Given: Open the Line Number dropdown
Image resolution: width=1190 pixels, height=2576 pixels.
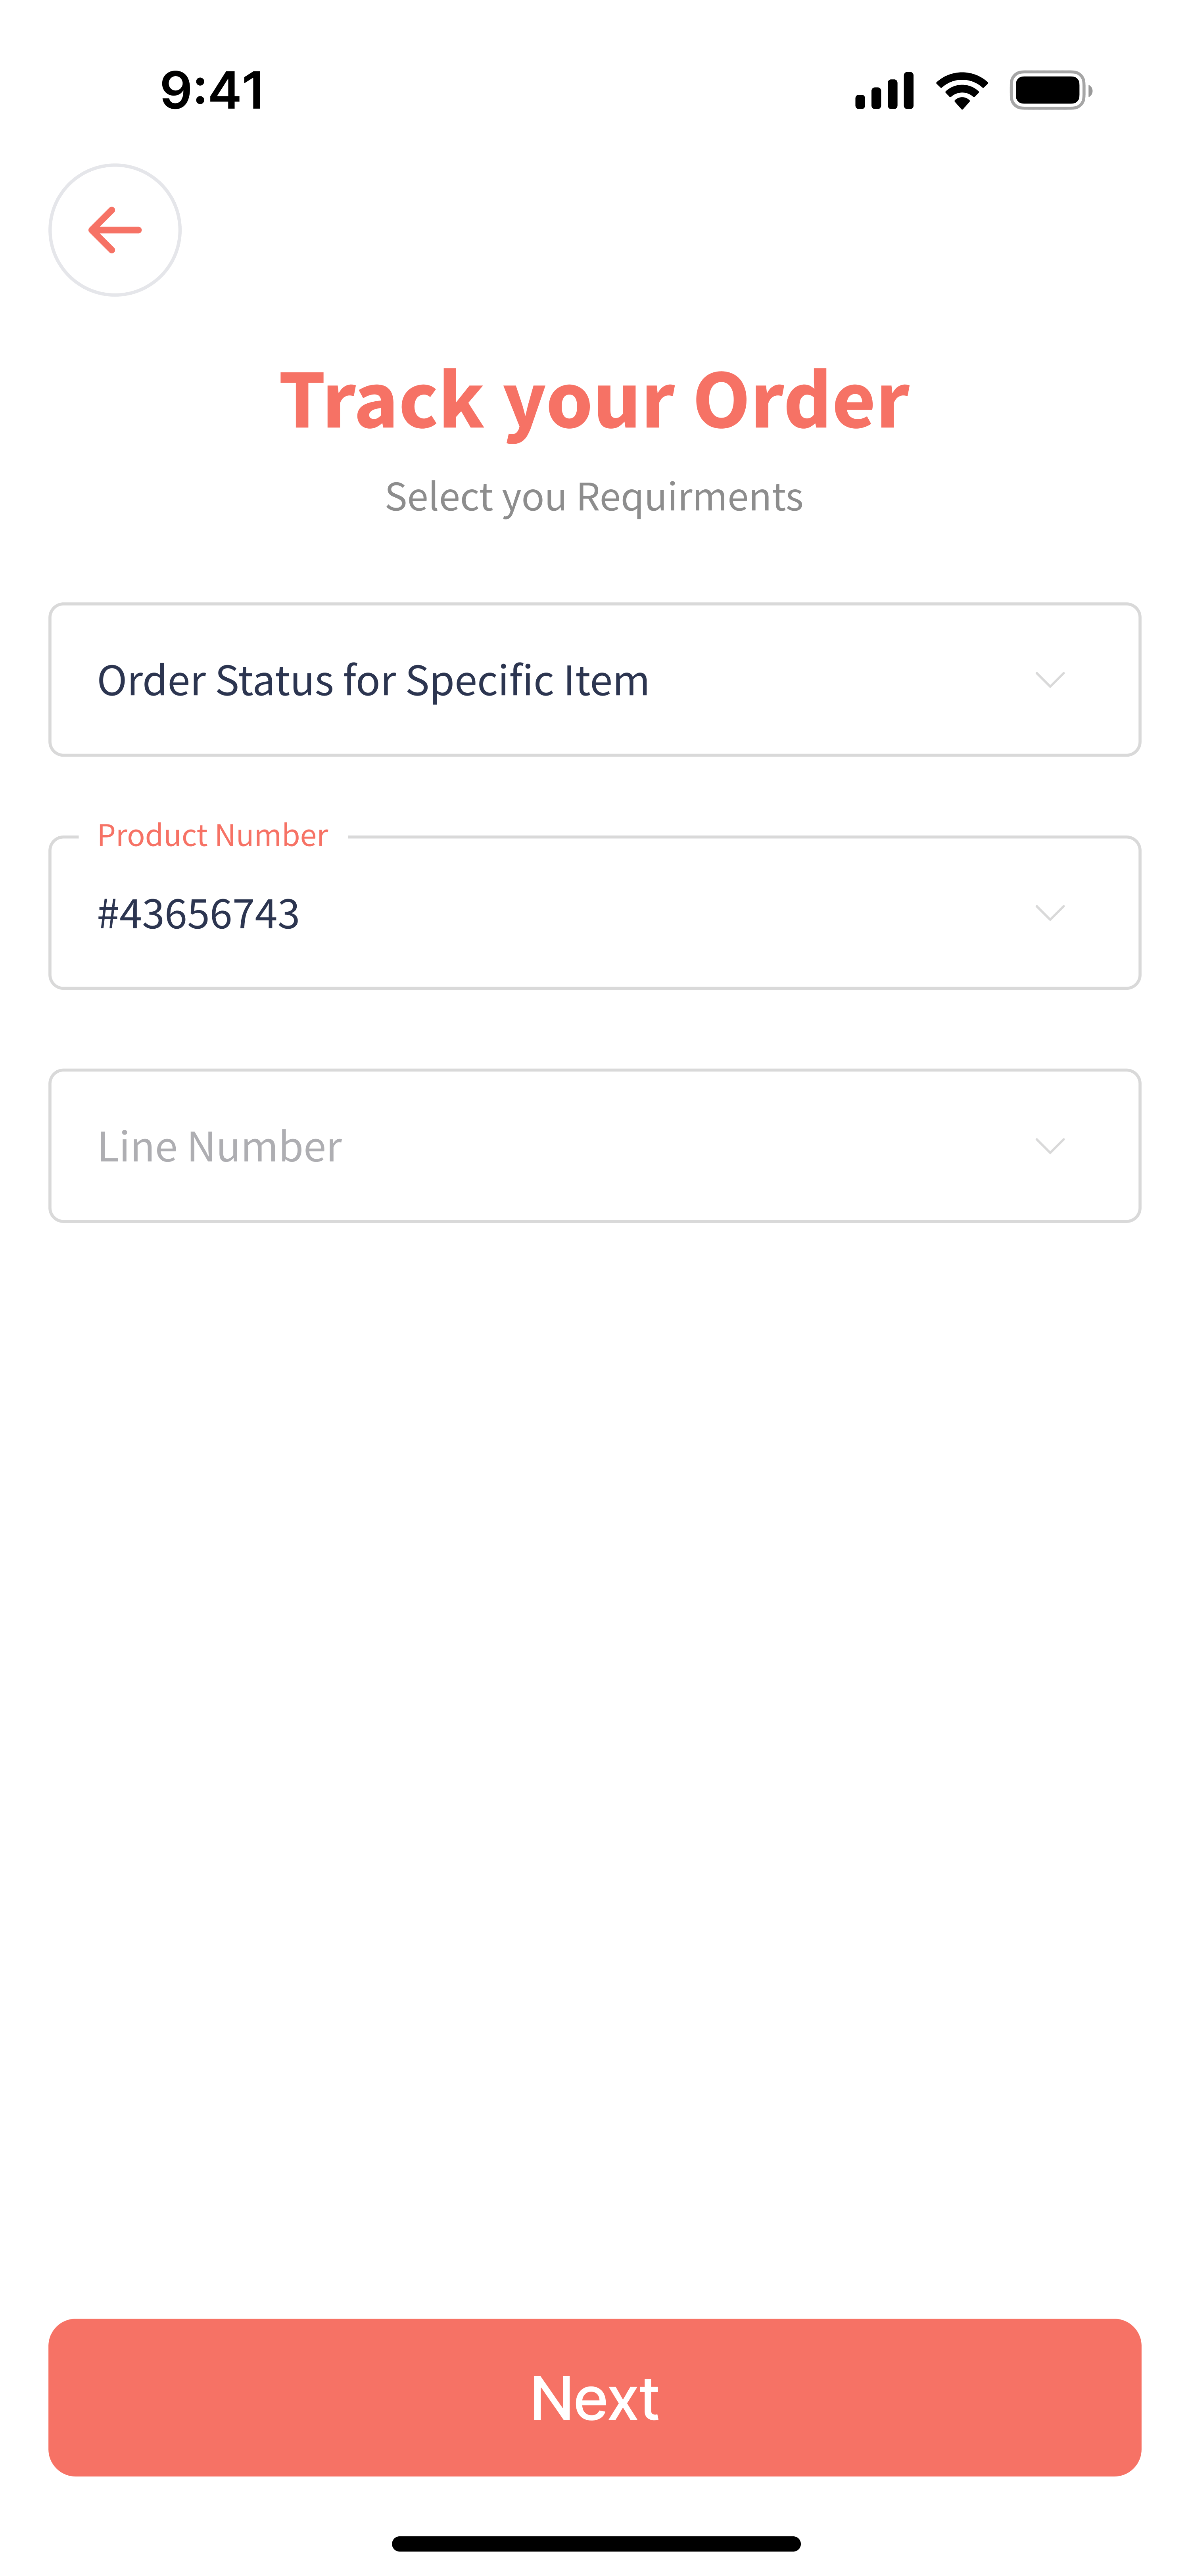Looking at the screenshot, I should (594, 1146).
